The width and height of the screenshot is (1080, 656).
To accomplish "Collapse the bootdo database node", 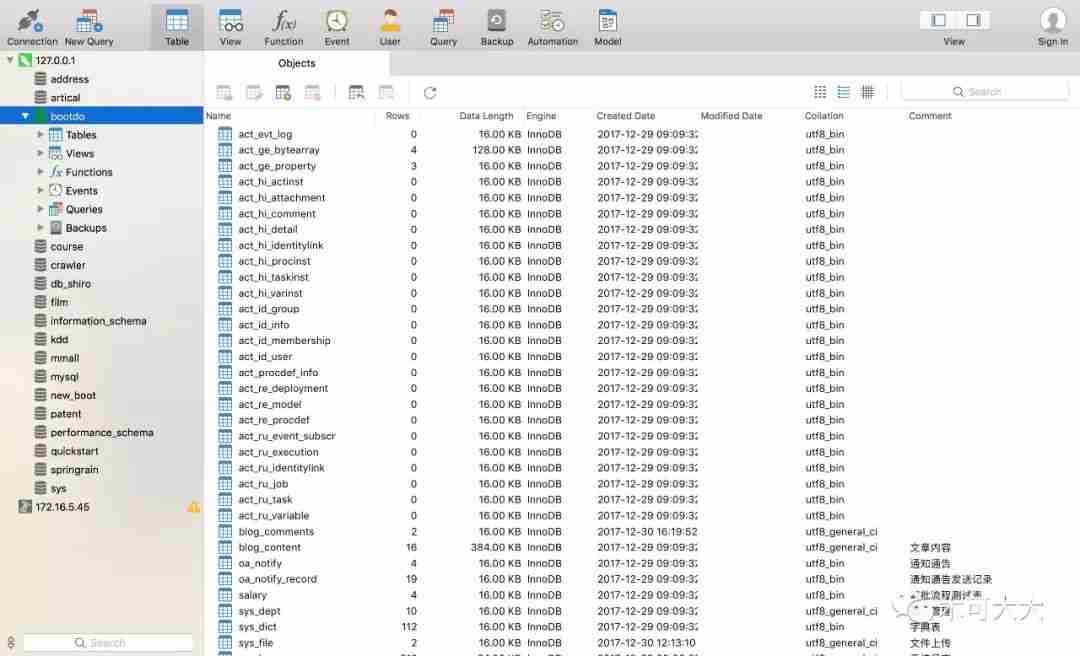I will 25,116.
